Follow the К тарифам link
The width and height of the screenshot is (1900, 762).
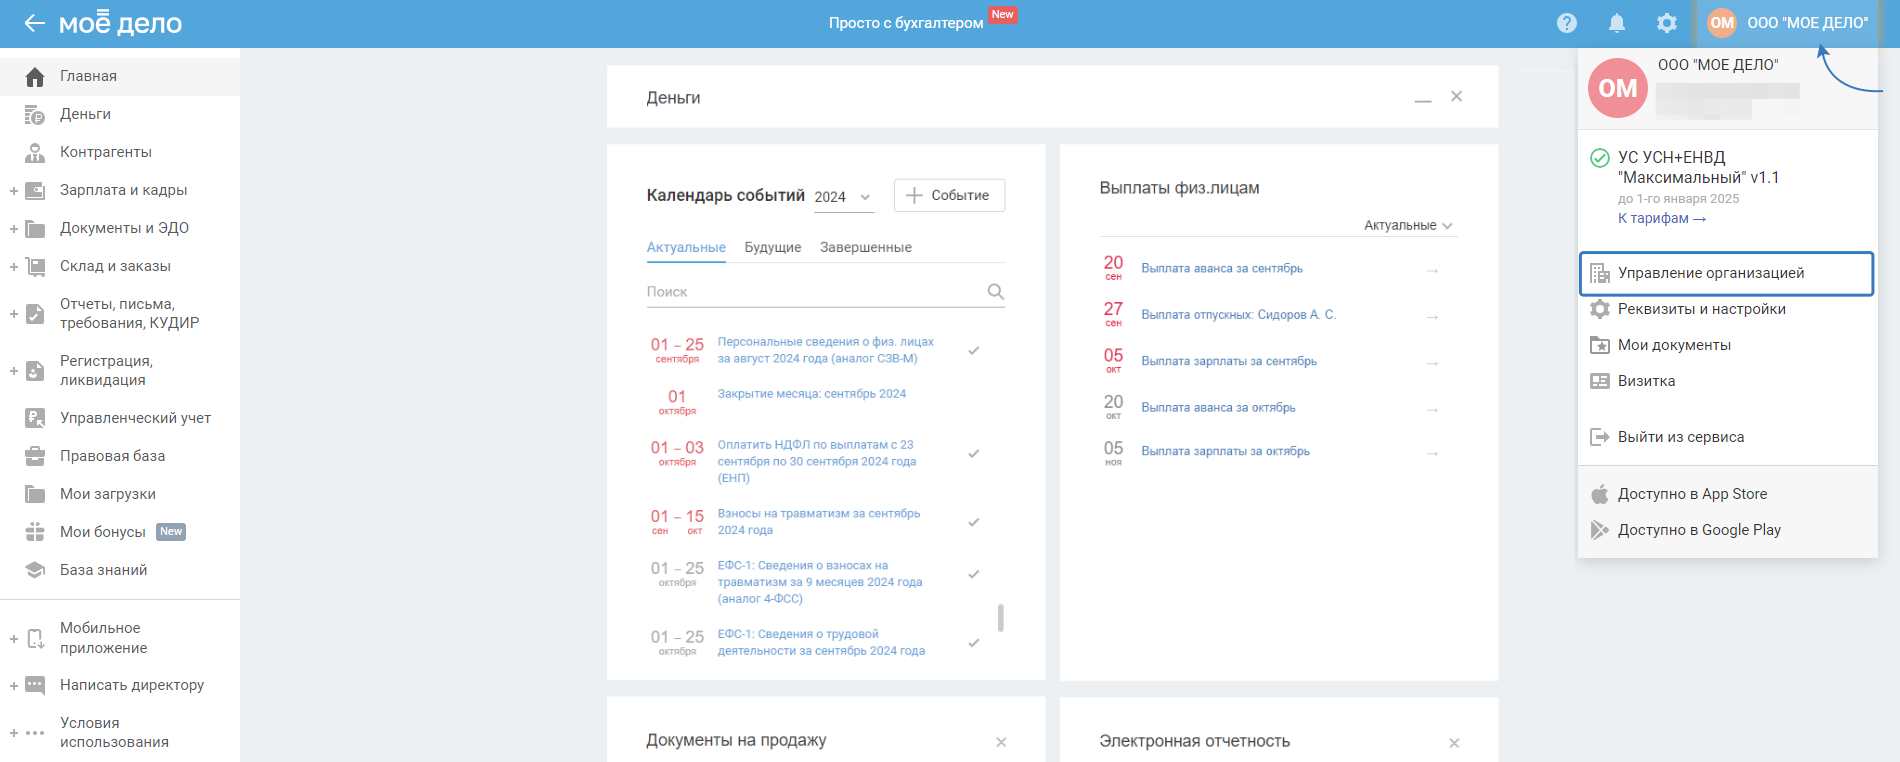[x=1662, y=219]
